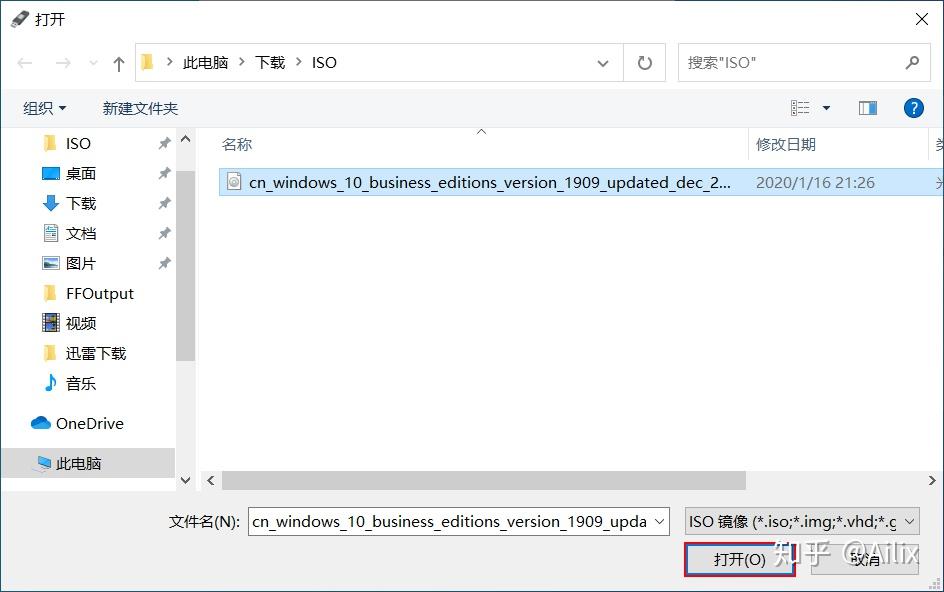Open address bar history dropdown

(x=603, y=63)
